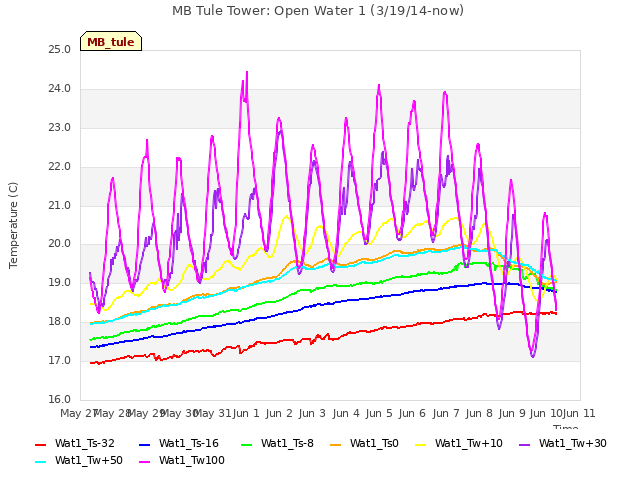This screenshot has height=480, width=640.
Task: Click the 'Jun 2' x-axis date label
Action: click(x=279, y=413)
